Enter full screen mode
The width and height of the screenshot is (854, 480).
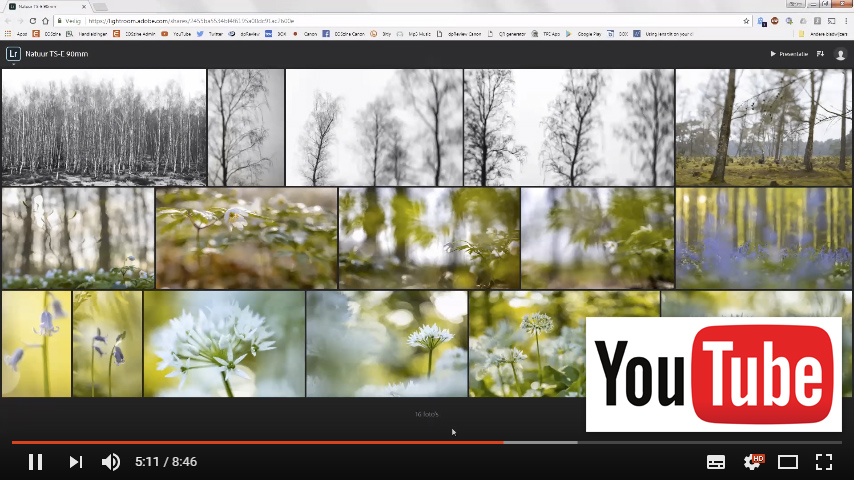click(824, 462)
